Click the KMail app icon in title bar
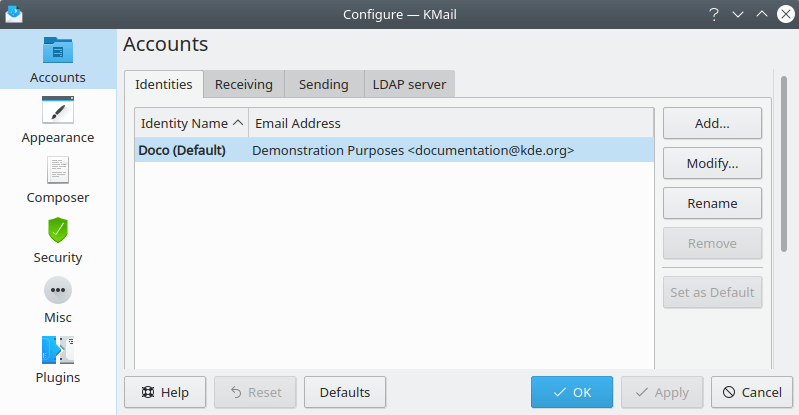 [14, 14]
